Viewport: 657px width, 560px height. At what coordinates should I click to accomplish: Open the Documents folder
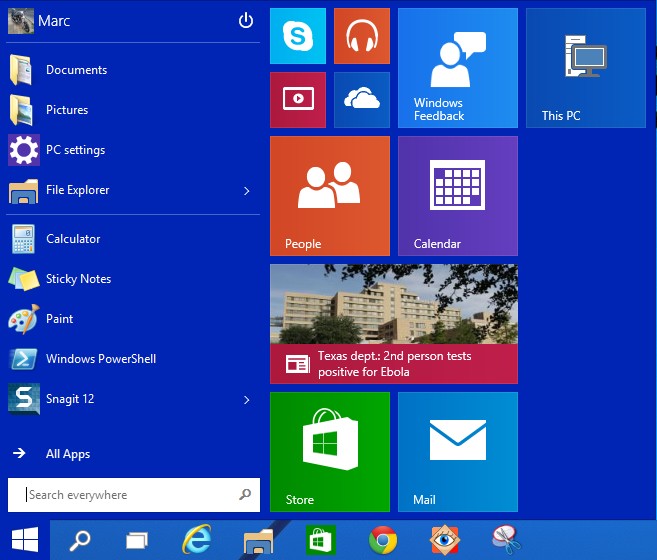pos(133,70)
